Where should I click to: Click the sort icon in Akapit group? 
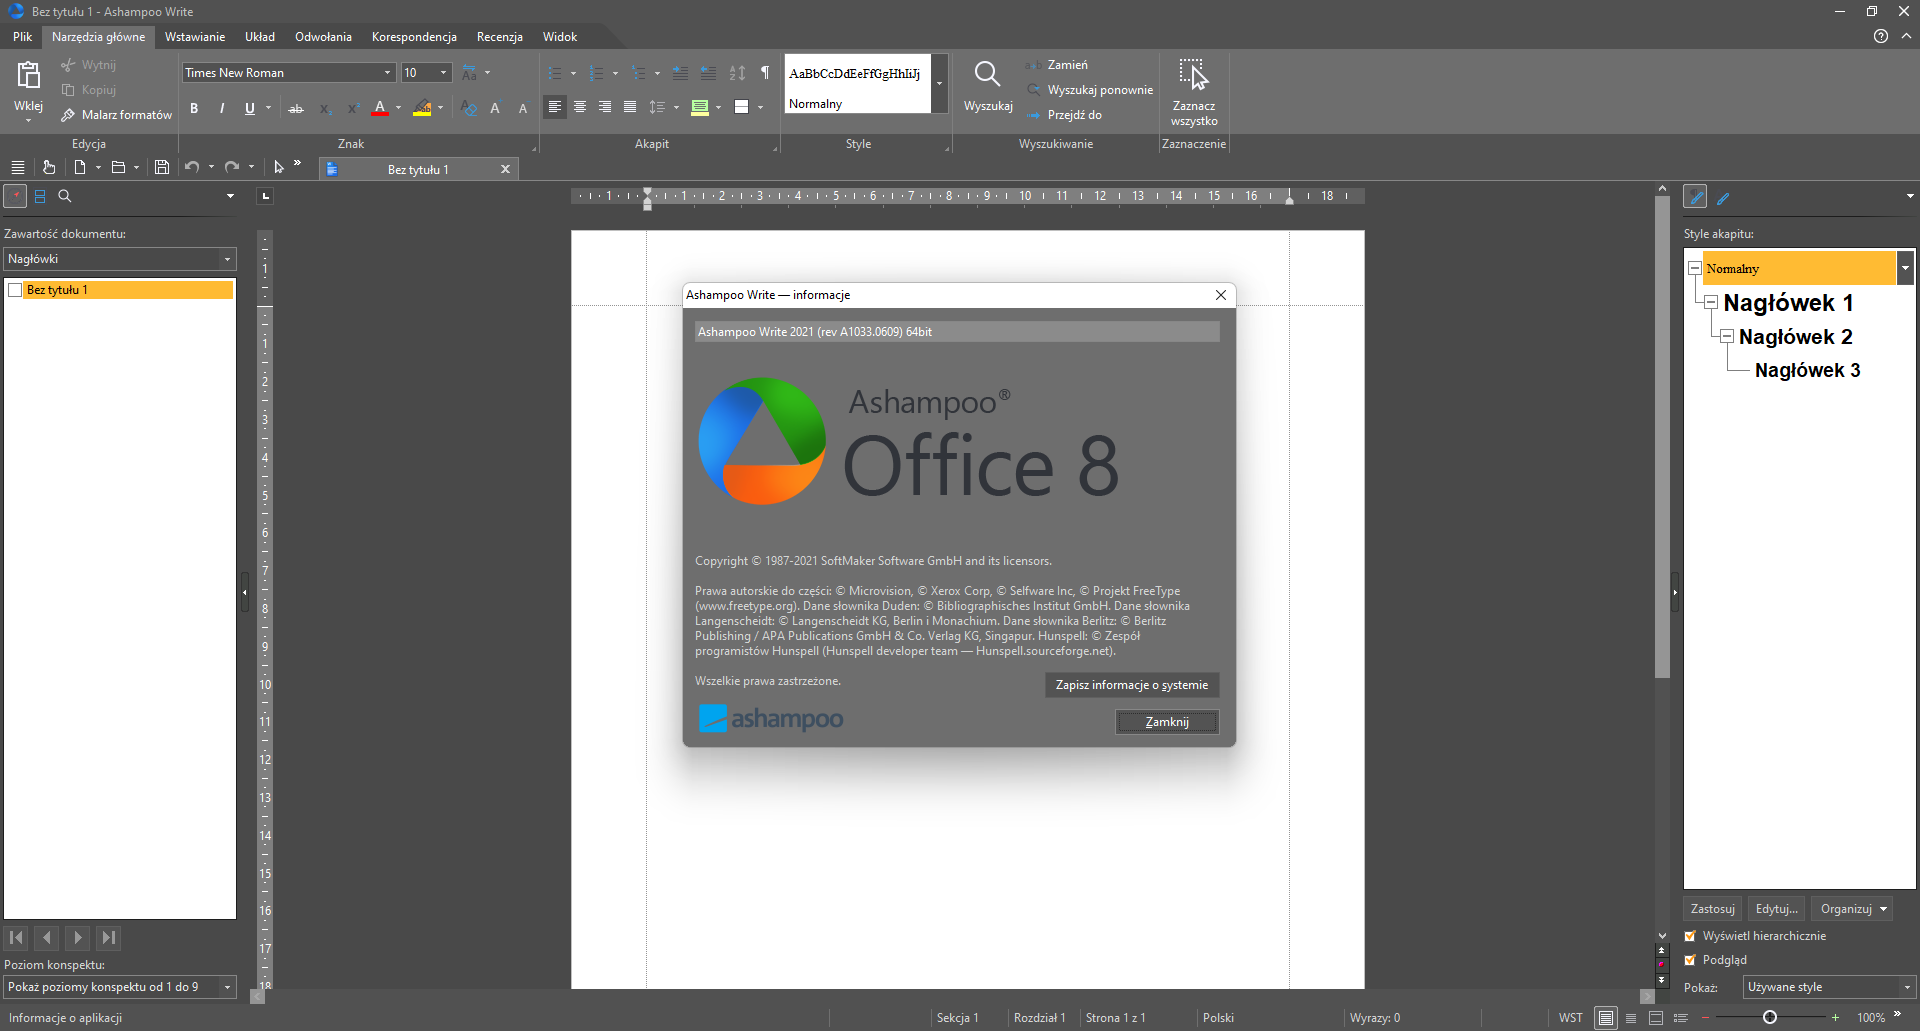coord(738,72)
